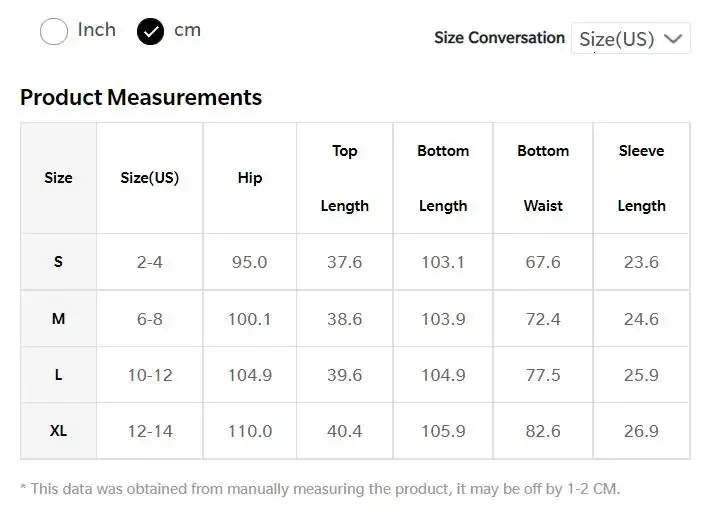Click the Size Conversation label
The height and width of the screenshot is (517, 701).
click(x=499, y=38)
